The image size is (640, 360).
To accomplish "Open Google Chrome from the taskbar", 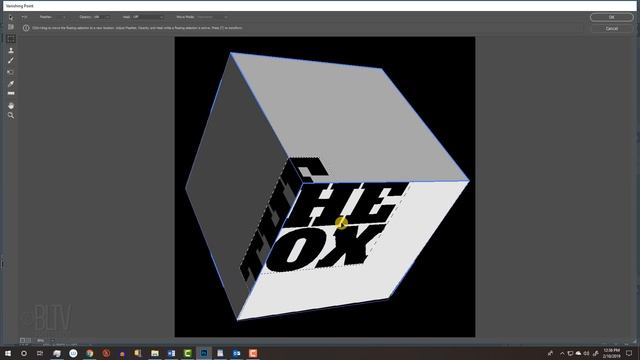I will 90,353.
